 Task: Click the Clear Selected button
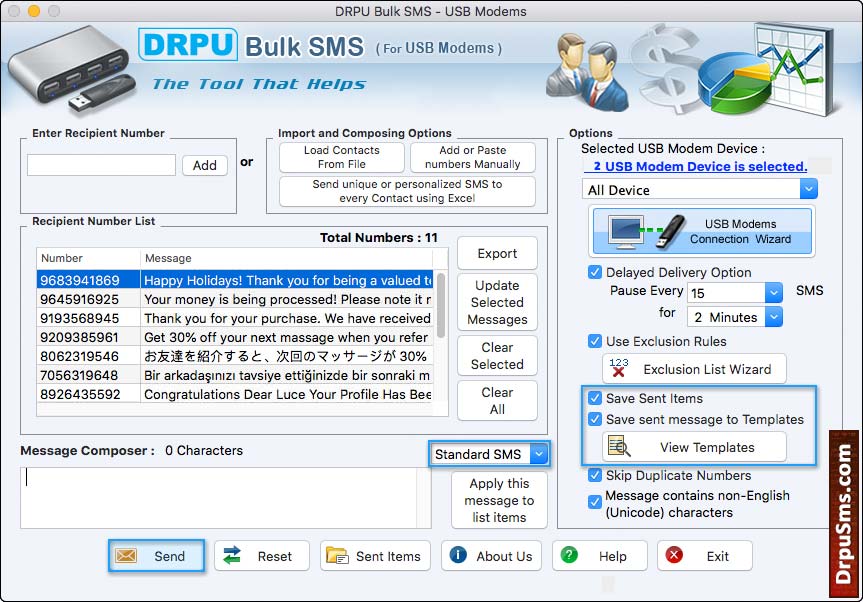click(497, 355)
